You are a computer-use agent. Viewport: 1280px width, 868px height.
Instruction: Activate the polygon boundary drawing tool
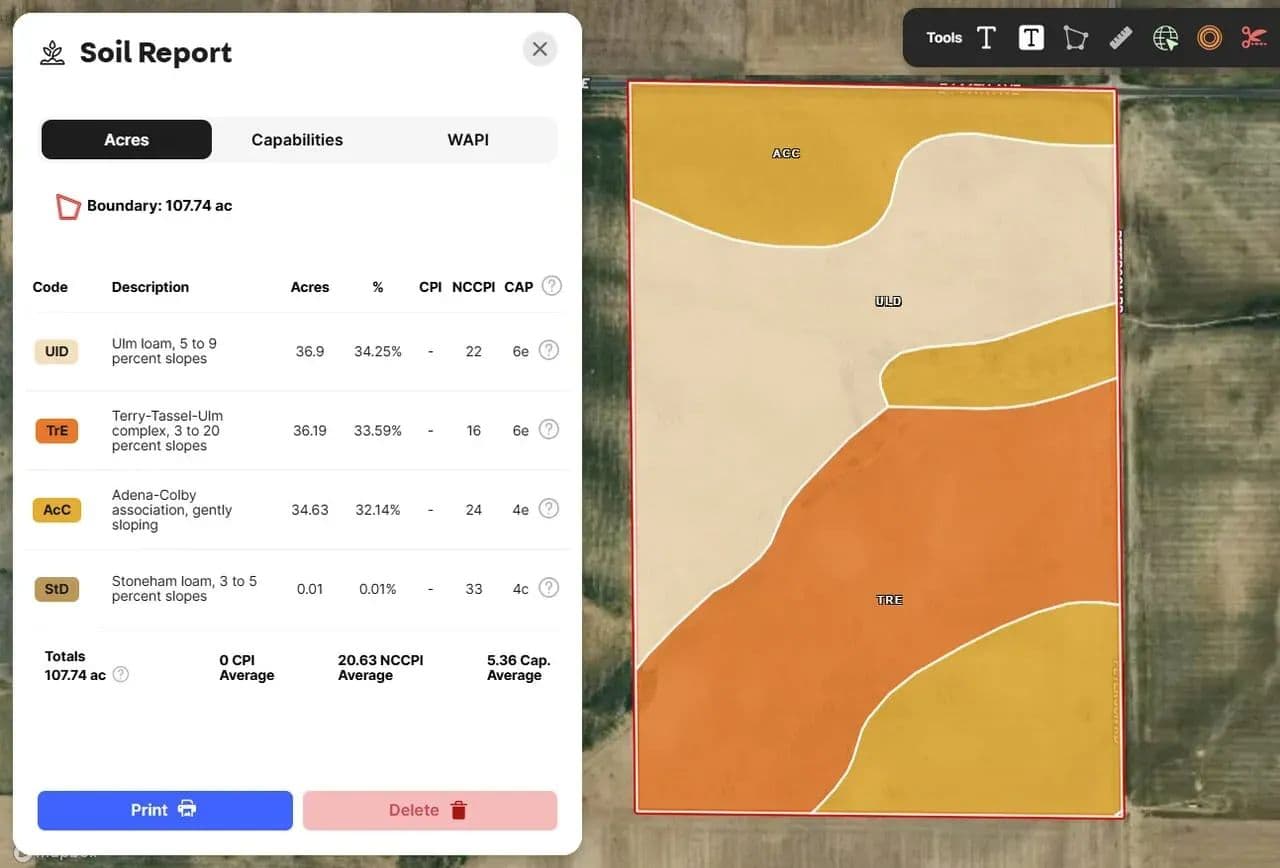pyautogui.click(x=1075, y=38)
